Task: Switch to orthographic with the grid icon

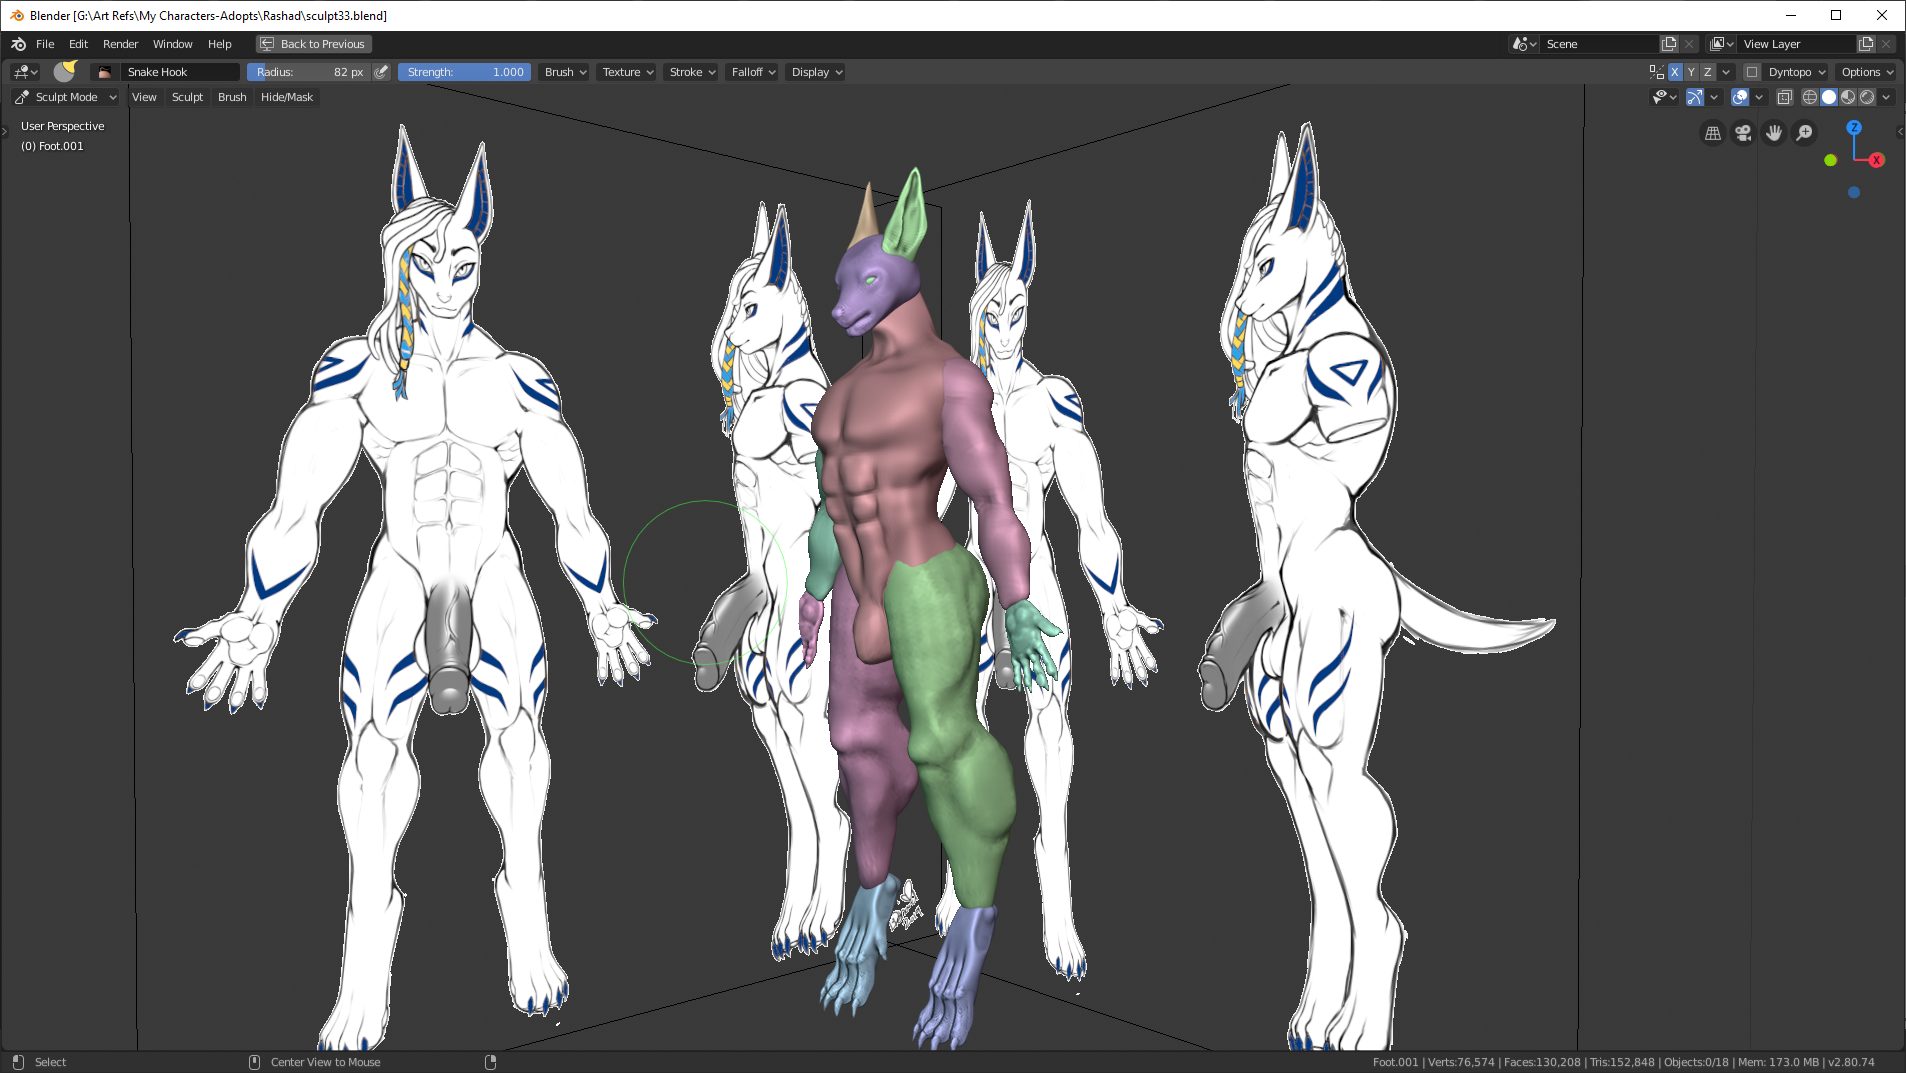Action: 1713,133
